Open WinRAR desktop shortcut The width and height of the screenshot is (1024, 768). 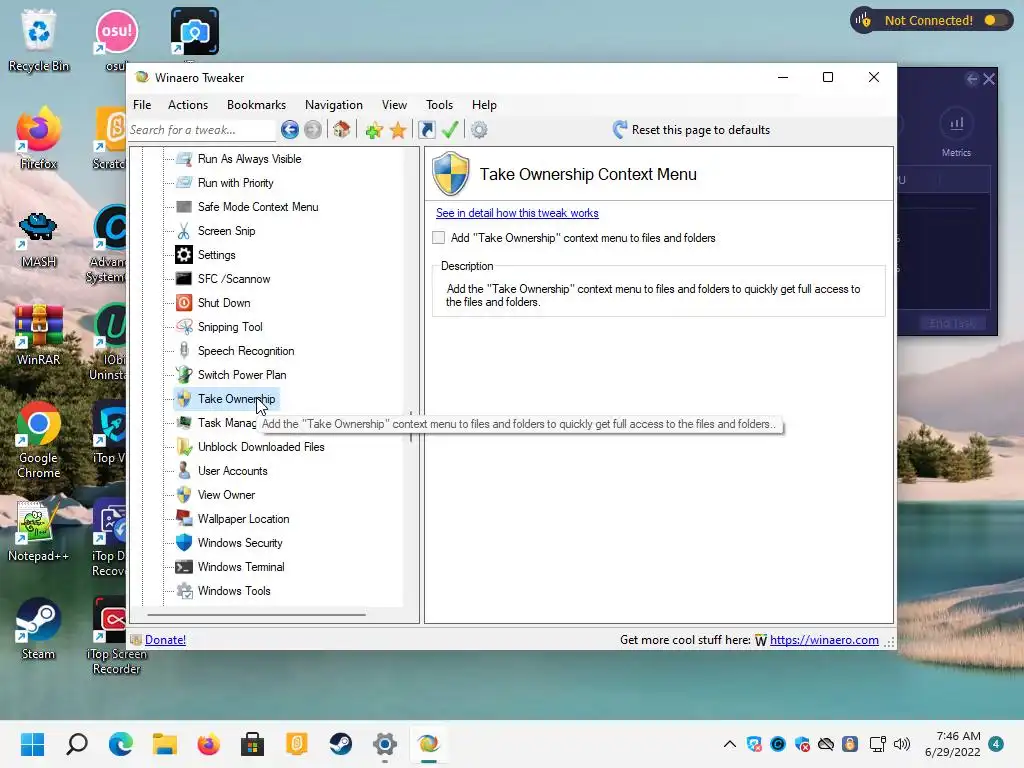point(39,335)
